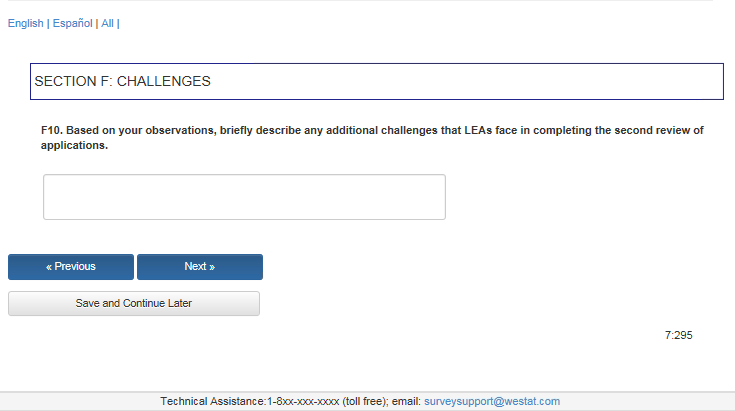The height and width of the screenshot is (411, 735).
Task: Go back with the Previous button
Action: coord(71,267)
